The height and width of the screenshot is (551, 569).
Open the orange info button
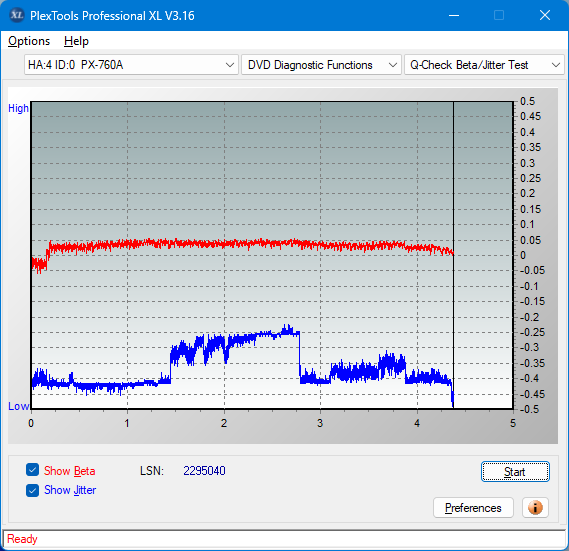[x=535, y=507]
